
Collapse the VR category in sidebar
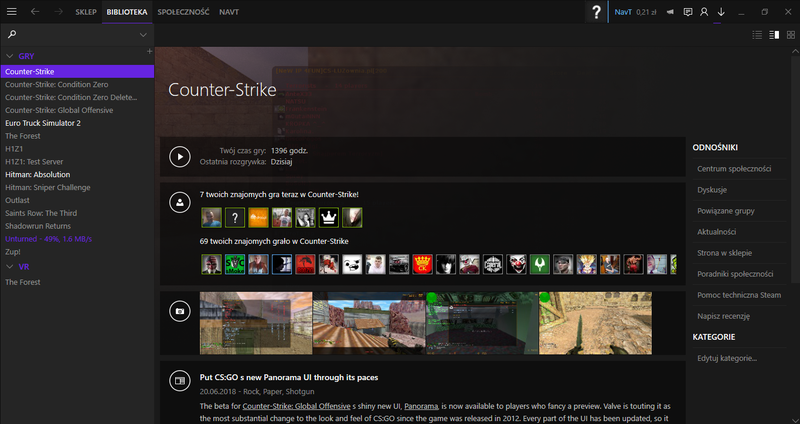pos(10,267)
